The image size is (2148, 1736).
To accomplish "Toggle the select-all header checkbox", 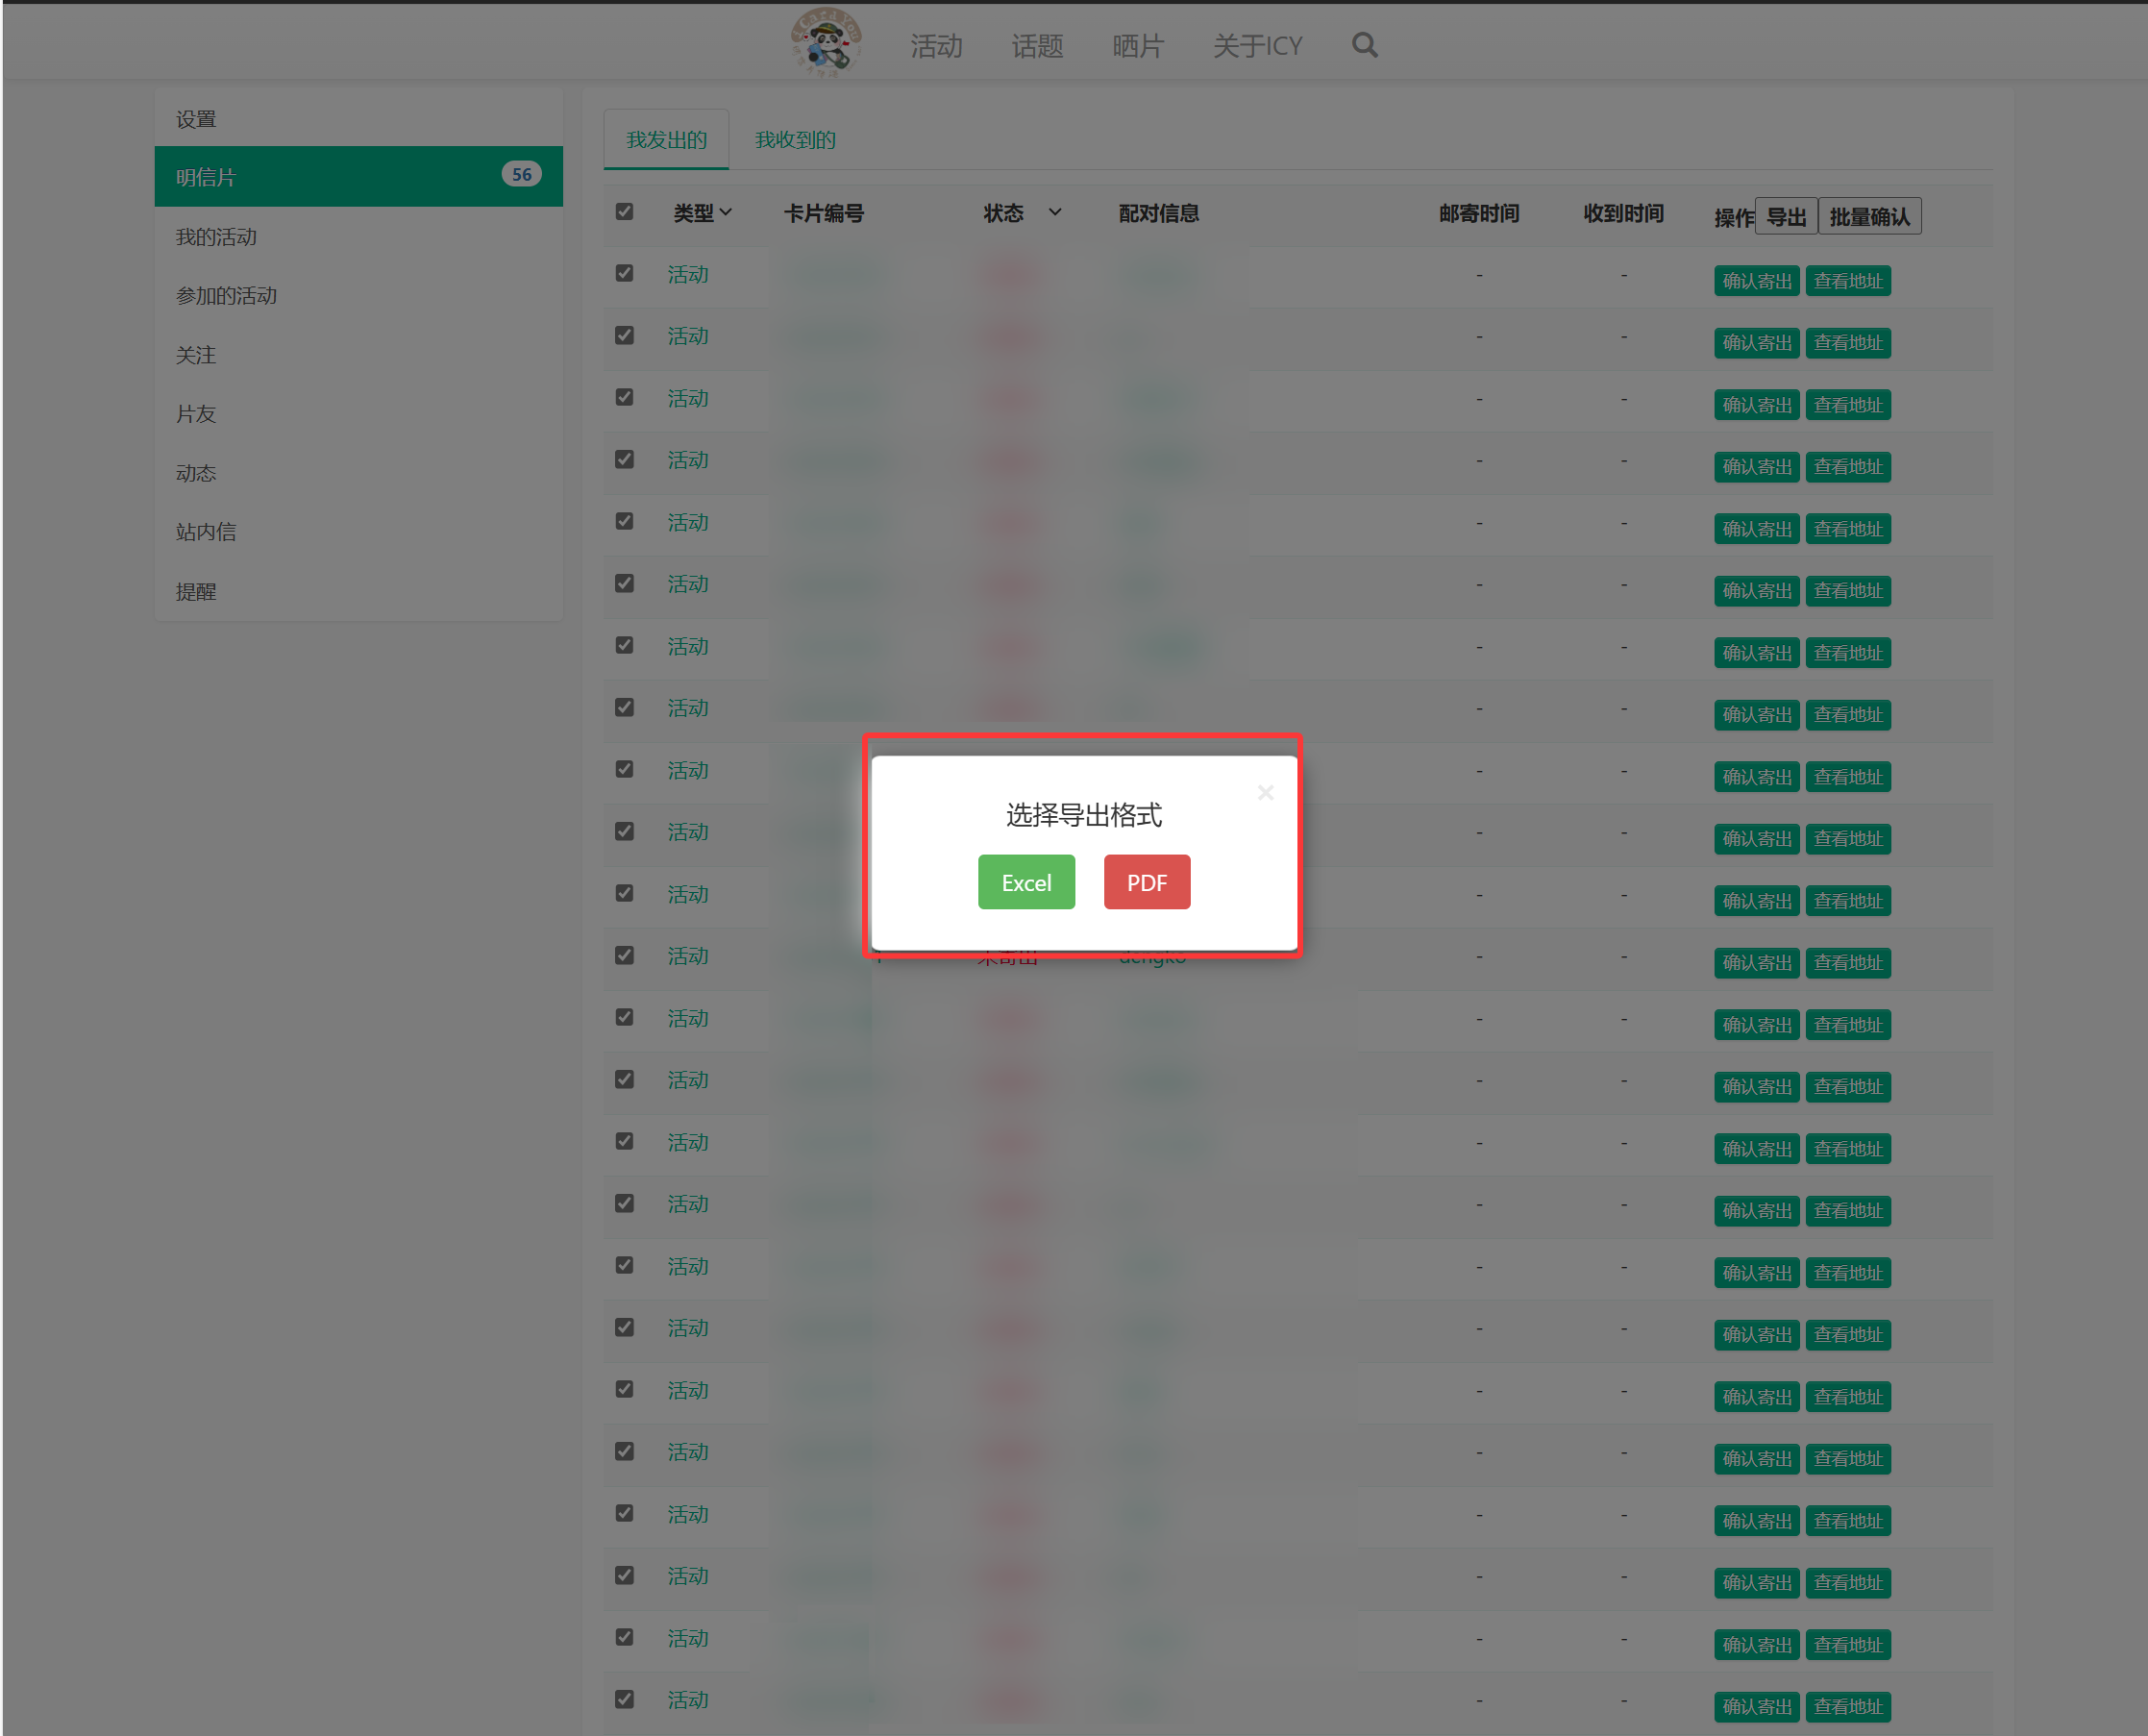I will click(624, 212).
